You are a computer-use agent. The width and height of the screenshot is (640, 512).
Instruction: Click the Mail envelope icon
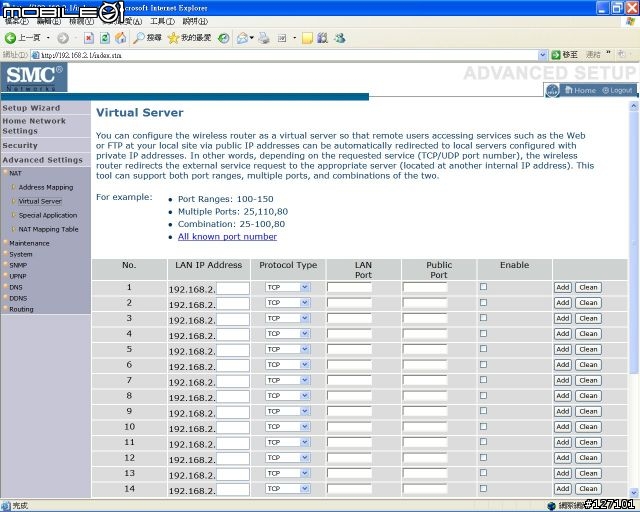(243, 38)
